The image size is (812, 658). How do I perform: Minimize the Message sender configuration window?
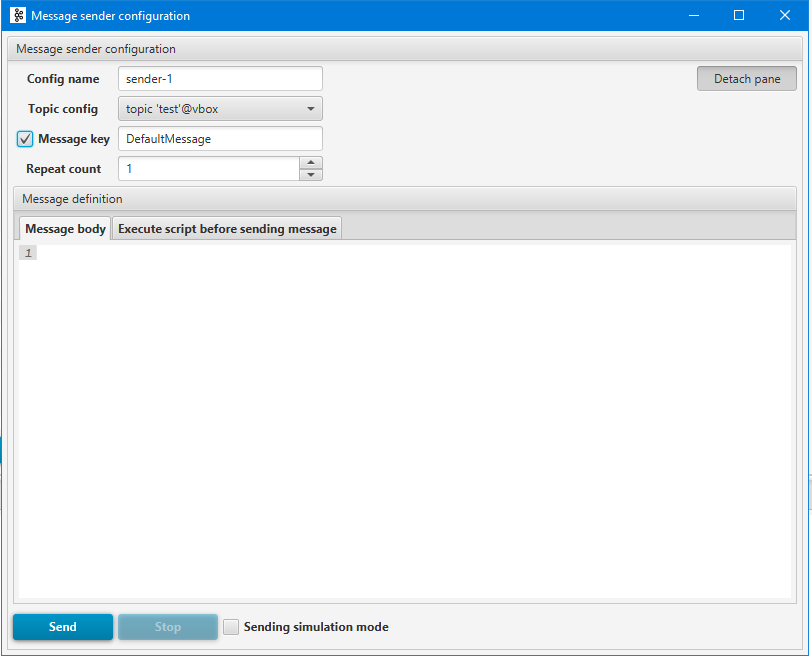tap(694, 16)
